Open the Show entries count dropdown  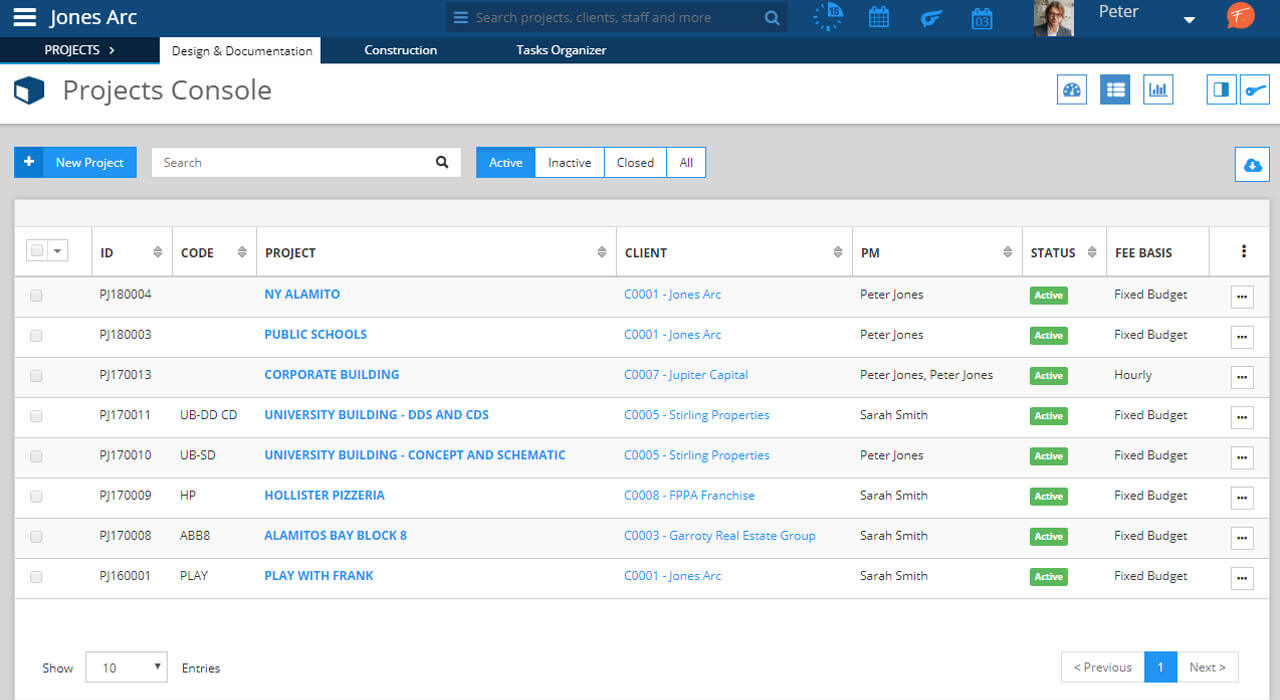pos(126,668)
